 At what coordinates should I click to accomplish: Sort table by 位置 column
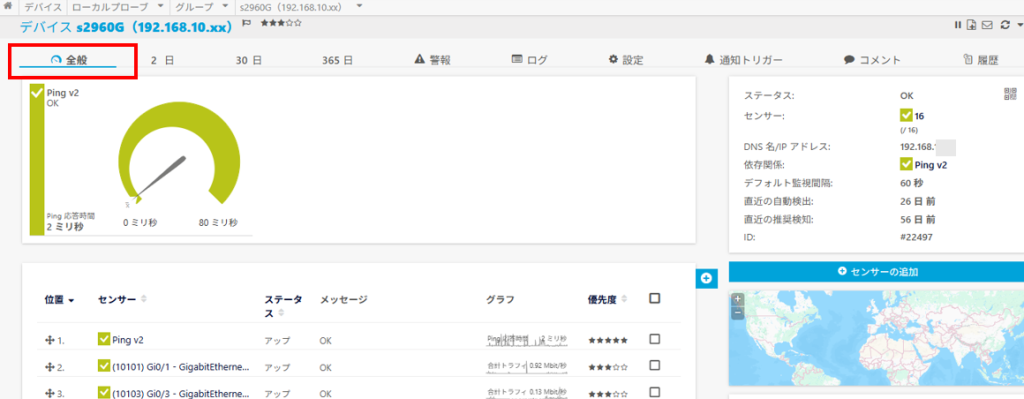pos(59,300)
